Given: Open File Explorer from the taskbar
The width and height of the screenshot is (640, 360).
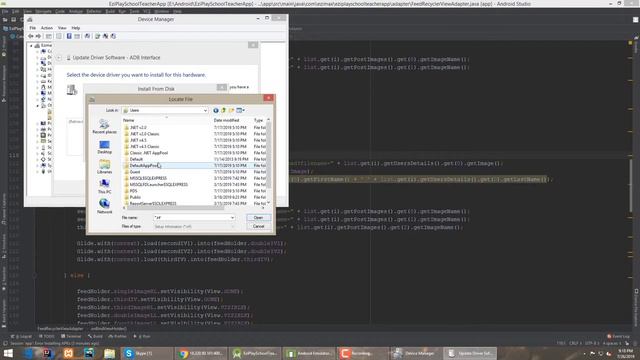Looking at the screenshot, I should click(109, 353).
